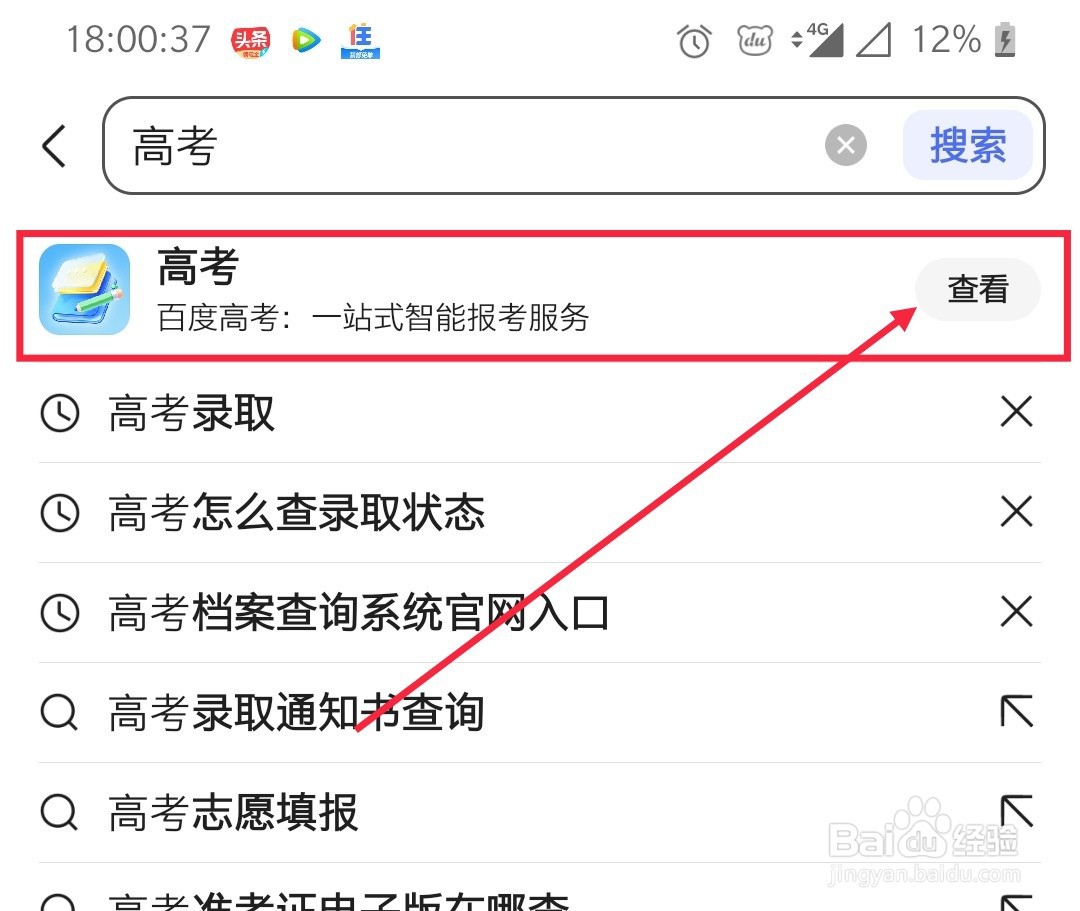Screen dimensions: 1080x911
Task: Remove 高考录取 from search history
Action: 1016,412
